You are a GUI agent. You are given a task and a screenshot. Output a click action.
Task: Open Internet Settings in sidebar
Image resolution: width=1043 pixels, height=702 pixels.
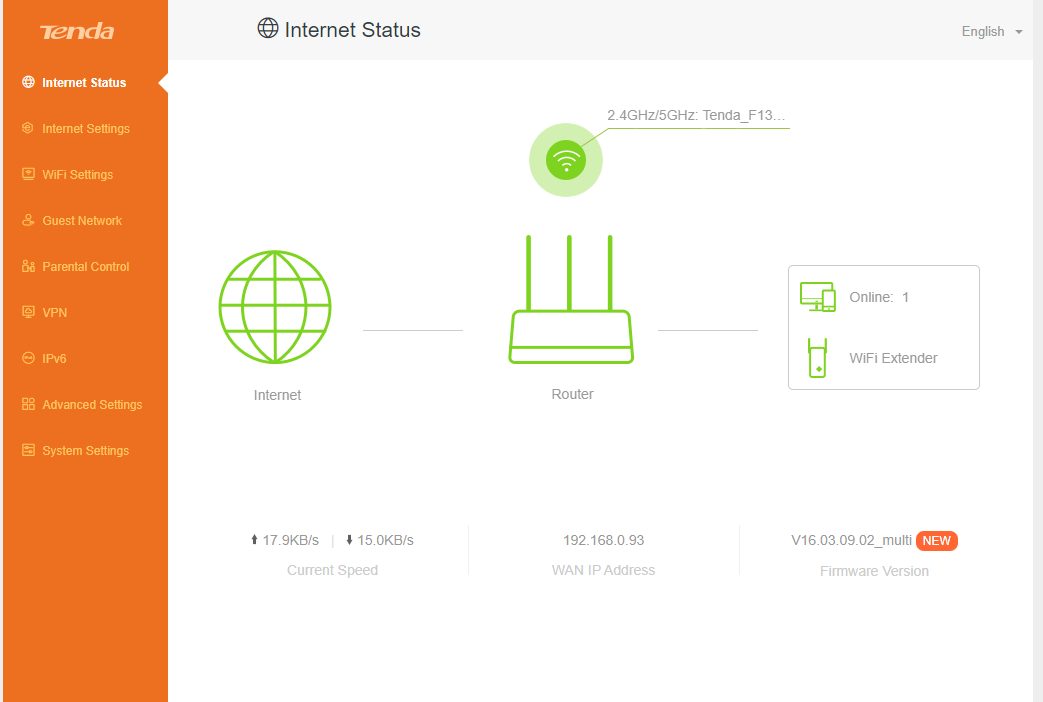pos(86,128)
